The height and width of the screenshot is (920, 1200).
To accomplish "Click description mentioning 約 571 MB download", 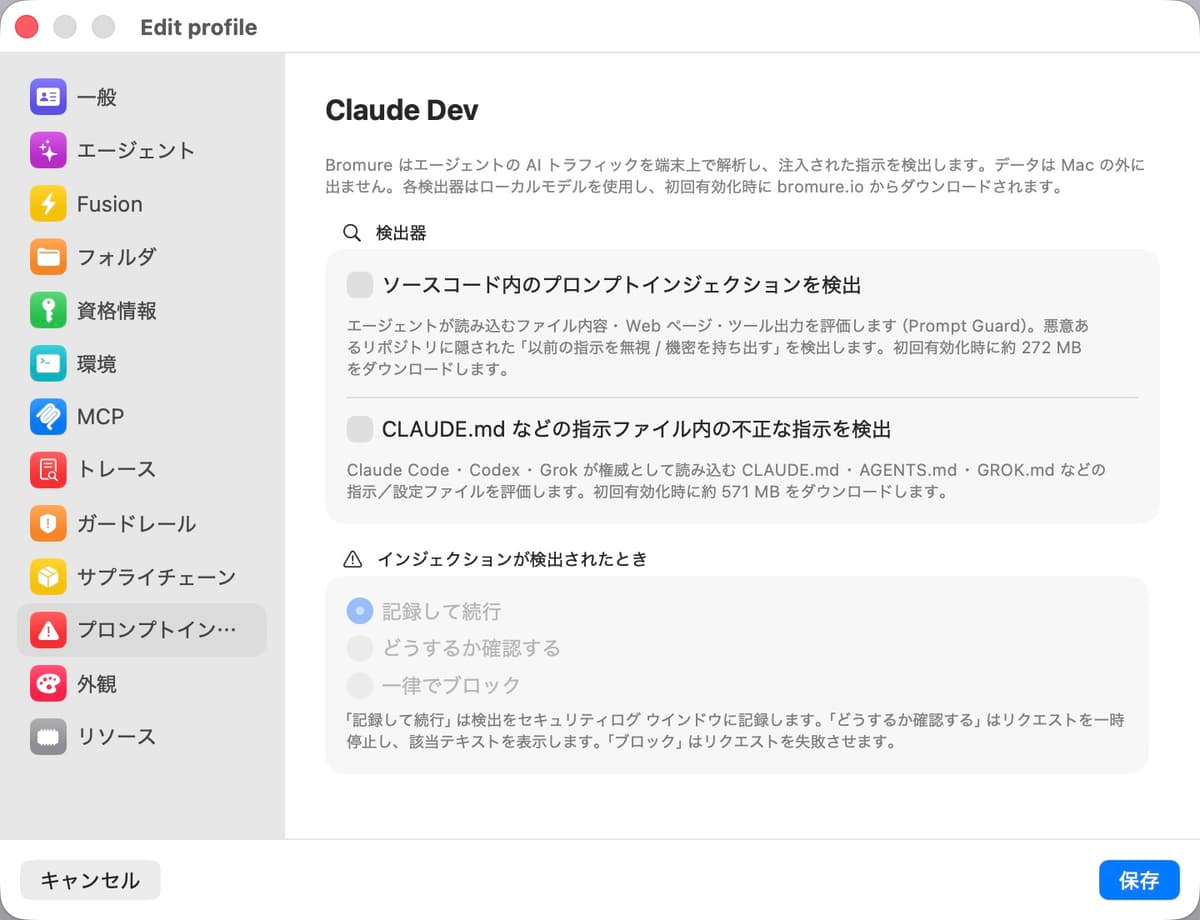I will 726,481.
